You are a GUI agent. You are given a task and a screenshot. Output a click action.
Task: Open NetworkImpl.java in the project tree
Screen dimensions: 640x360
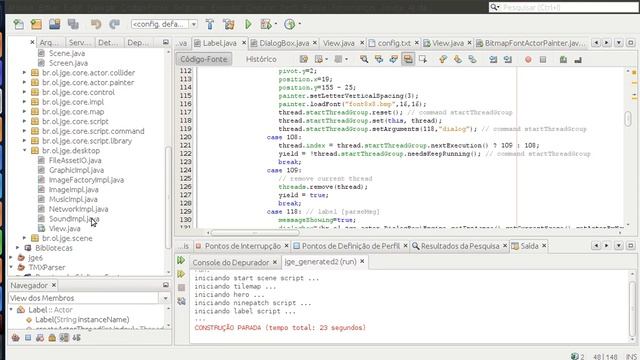78,209
